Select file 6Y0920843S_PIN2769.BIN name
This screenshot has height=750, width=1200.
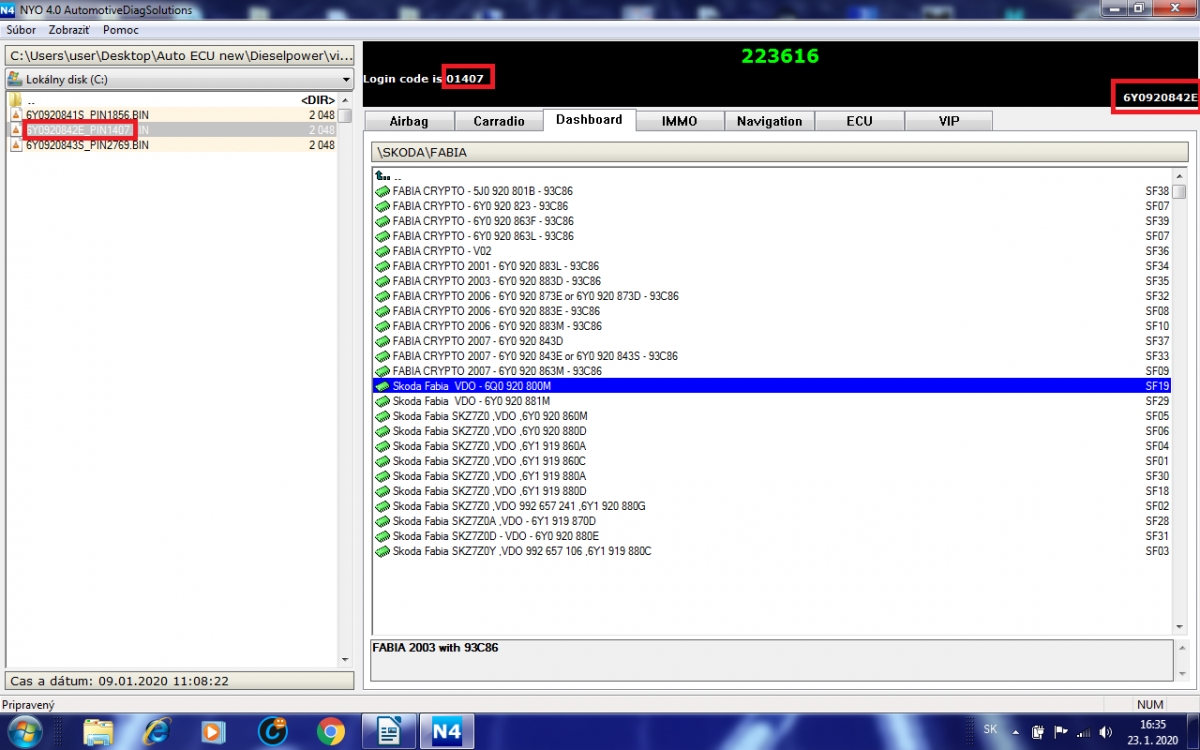pos(87,145)
